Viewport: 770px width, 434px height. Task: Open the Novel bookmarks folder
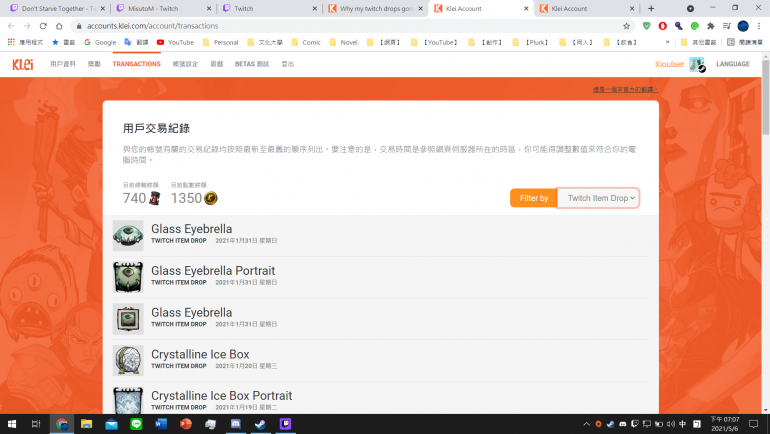(344, 42)
